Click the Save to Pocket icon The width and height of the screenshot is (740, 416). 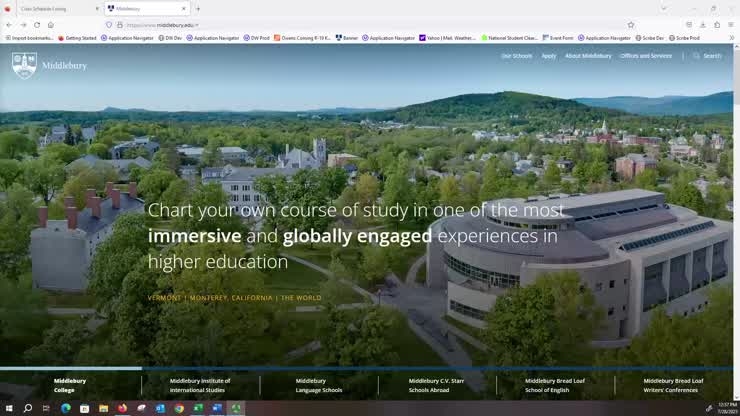(x=689, y=25)
